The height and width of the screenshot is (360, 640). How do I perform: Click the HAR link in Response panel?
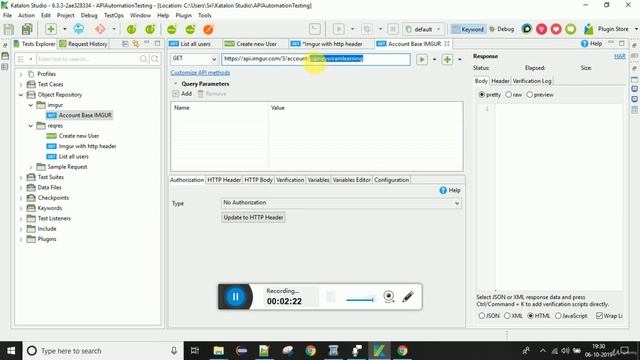(x=620, y=56)
